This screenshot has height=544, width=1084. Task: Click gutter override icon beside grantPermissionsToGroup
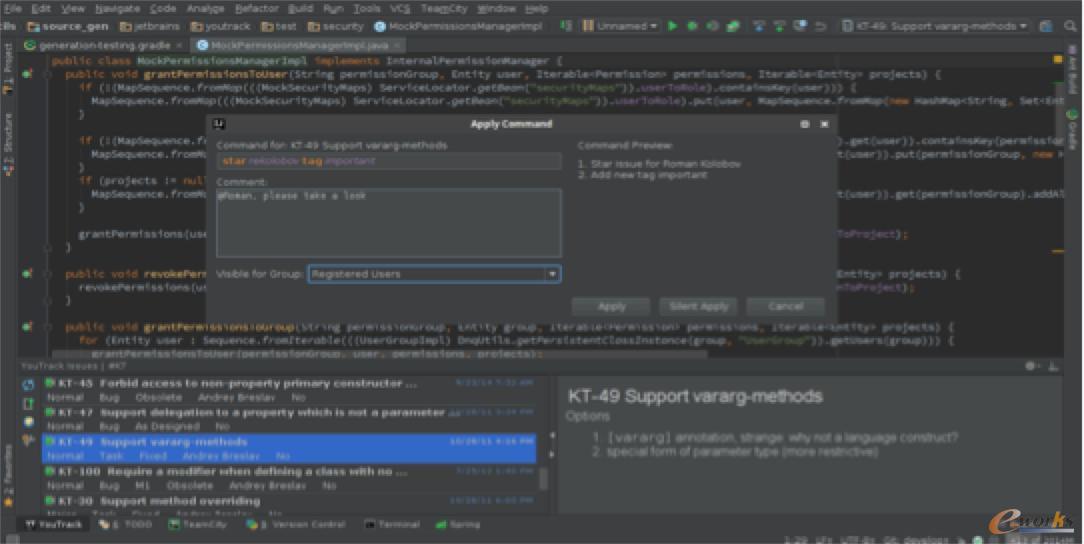pyautogui.click(x=28, y=327)
